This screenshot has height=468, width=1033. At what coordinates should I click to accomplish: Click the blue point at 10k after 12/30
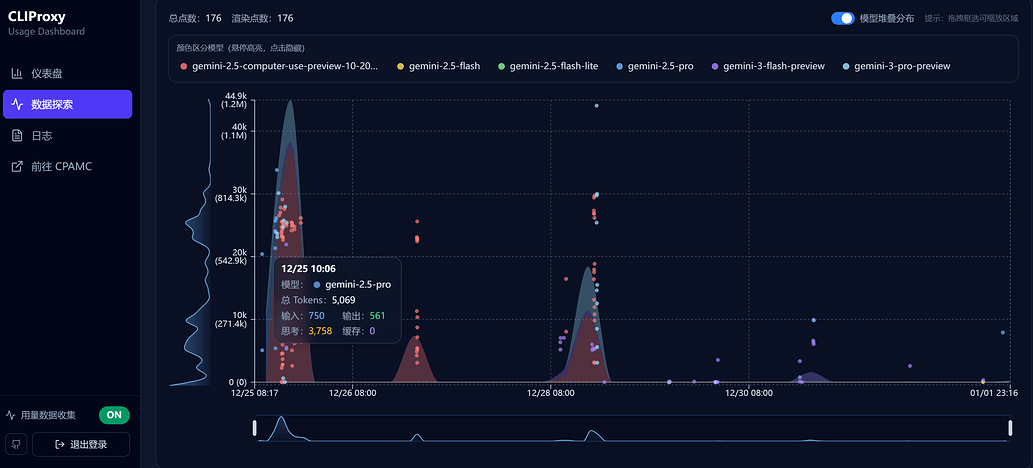[814, 320]
